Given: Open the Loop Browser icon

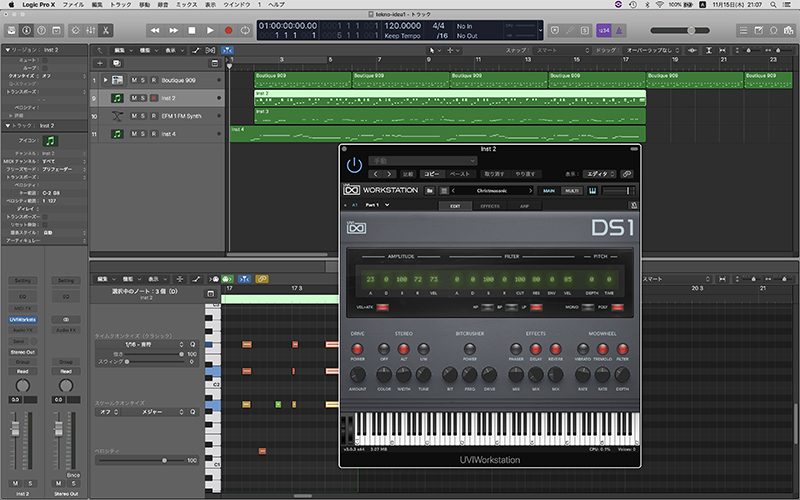Looking at the screenshot, I should [773, 31].
